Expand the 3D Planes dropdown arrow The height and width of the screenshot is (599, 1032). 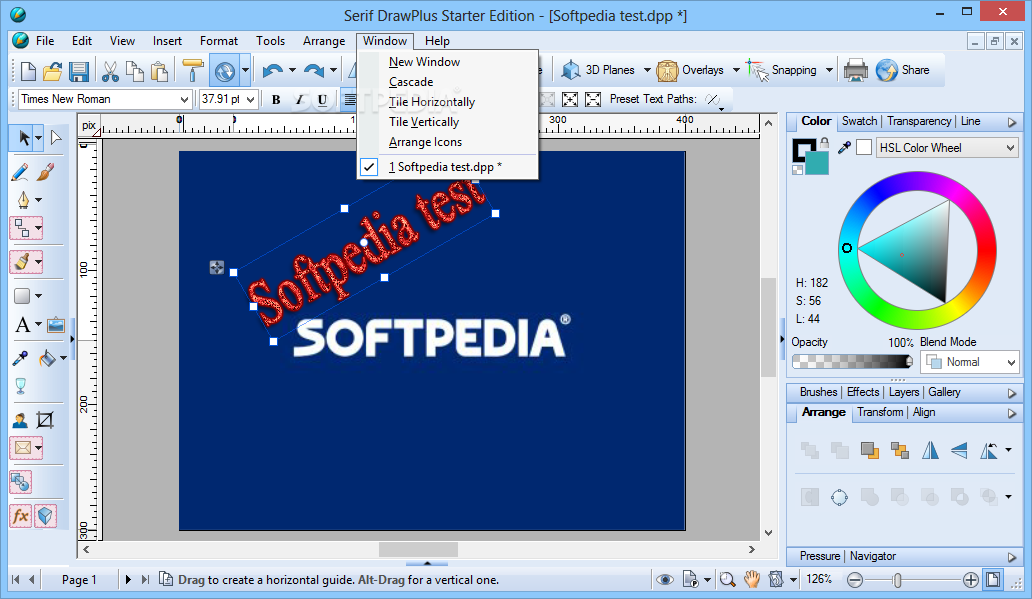click(x=647, y=70)
